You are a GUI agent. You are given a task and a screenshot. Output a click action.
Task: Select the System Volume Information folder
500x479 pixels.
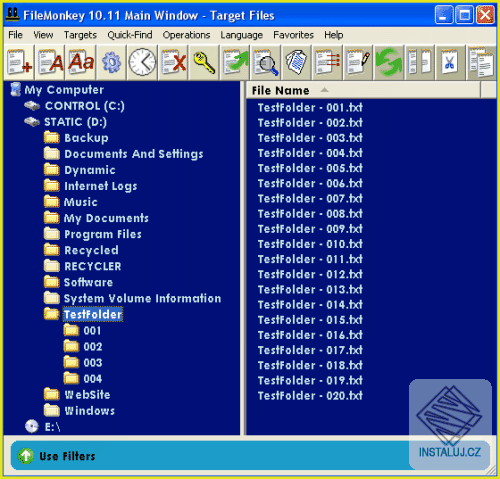click(142, 298)
